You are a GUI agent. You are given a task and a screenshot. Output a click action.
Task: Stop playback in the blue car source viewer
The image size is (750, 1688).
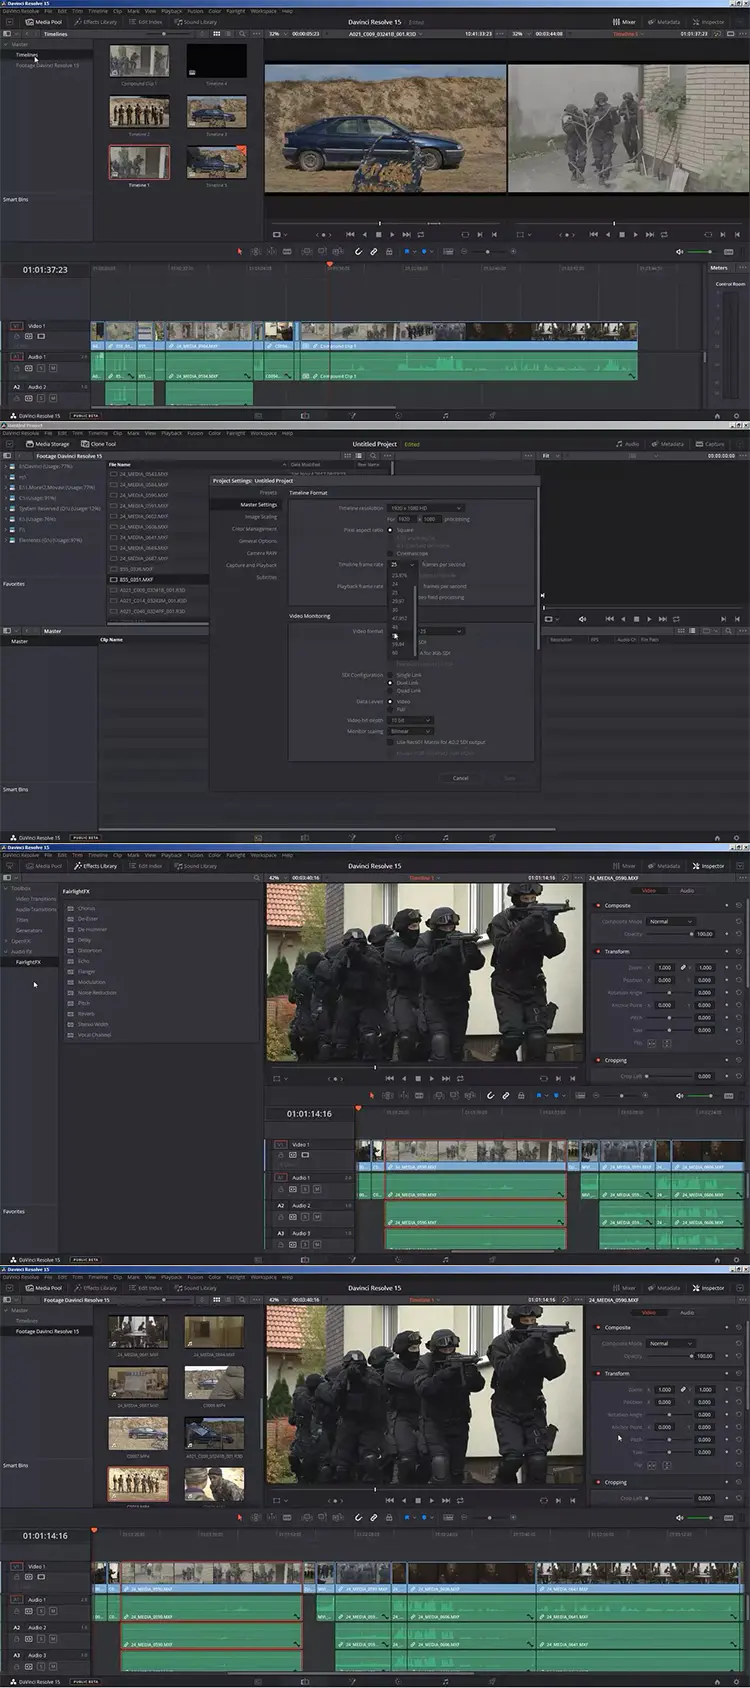point(378,234)
